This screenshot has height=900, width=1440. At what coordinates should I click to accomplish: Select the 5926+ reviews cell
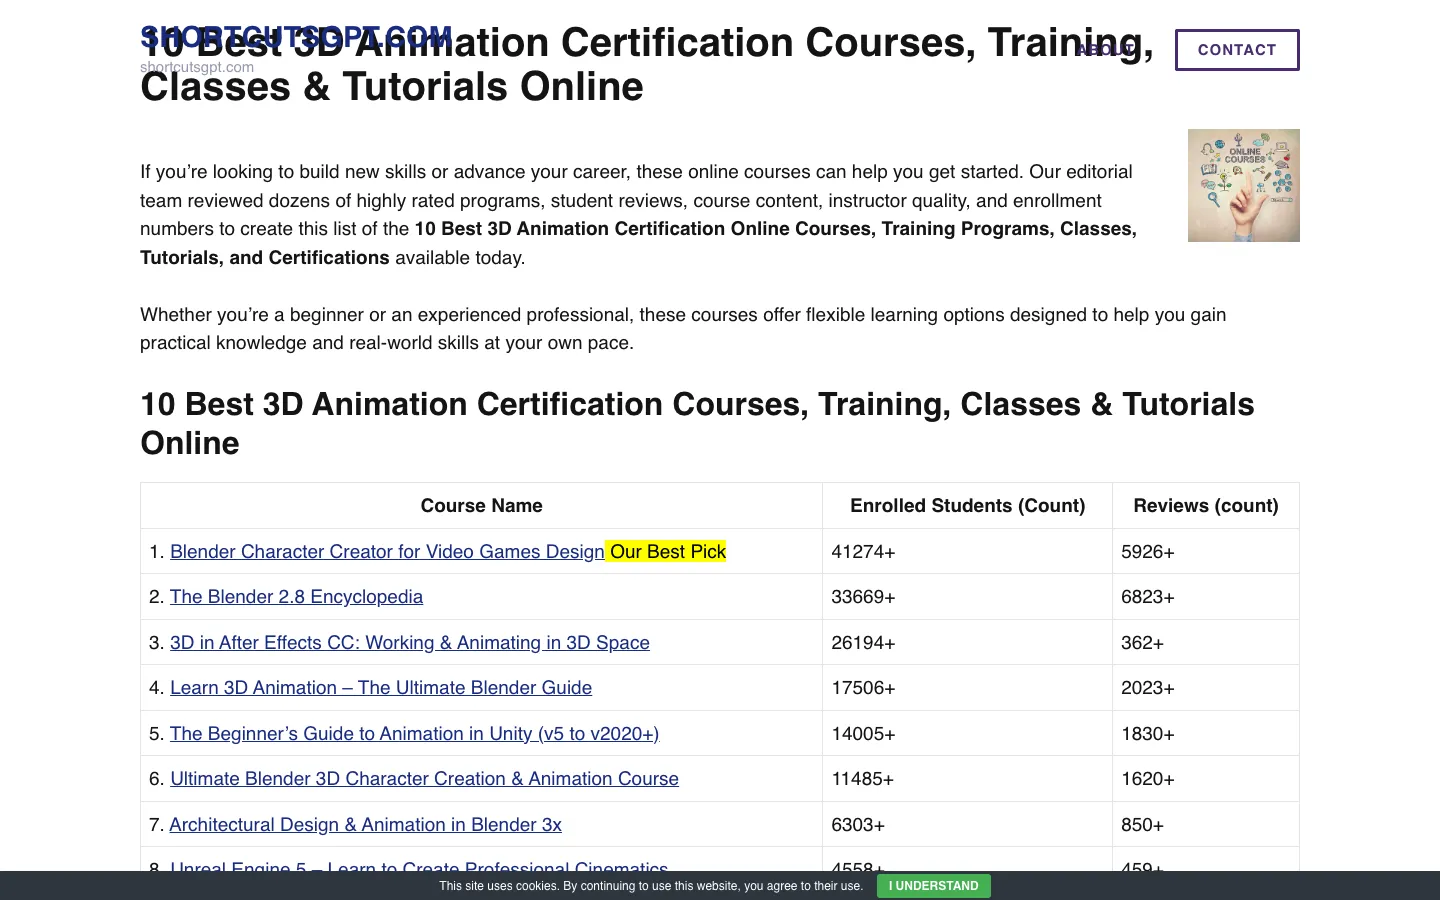point(1206,552)
